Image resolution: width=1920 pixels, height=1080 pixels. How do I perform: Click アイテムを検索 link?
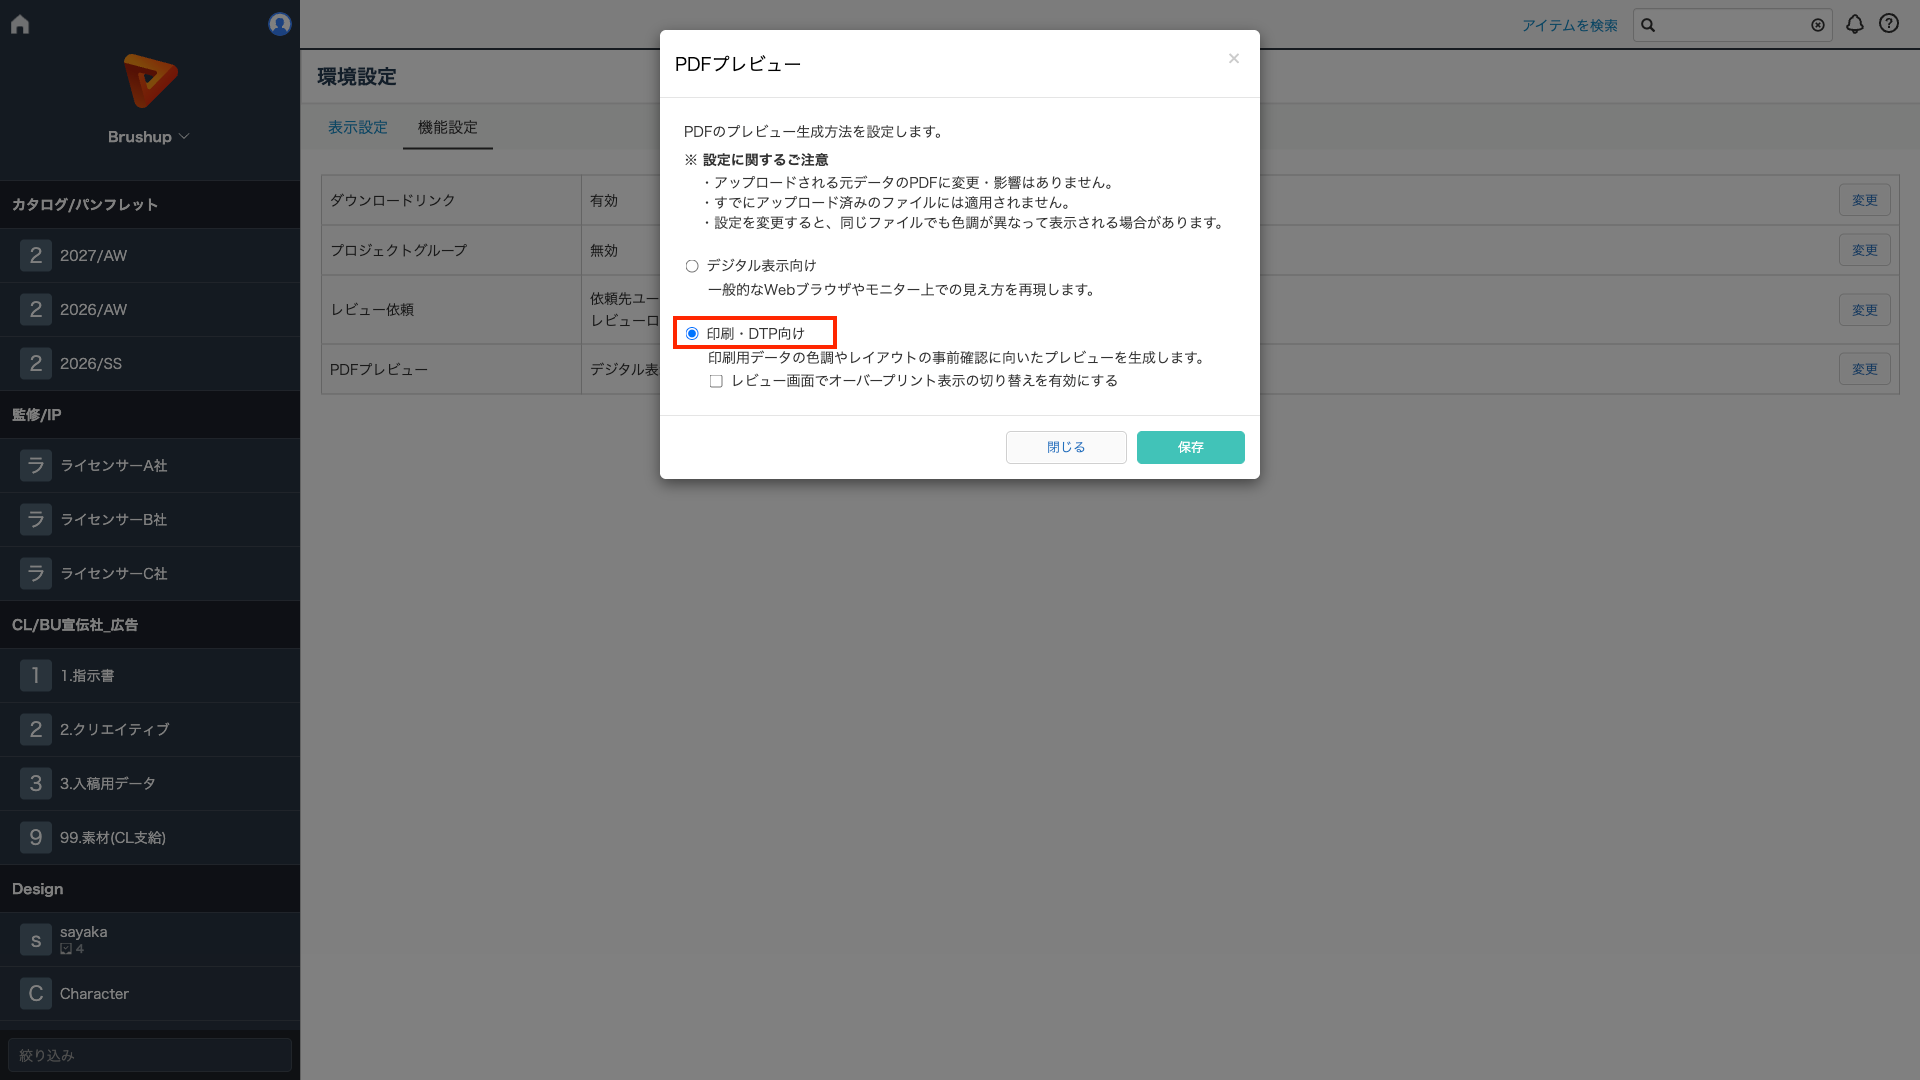pyautogui.click(x=1570, y=25)
